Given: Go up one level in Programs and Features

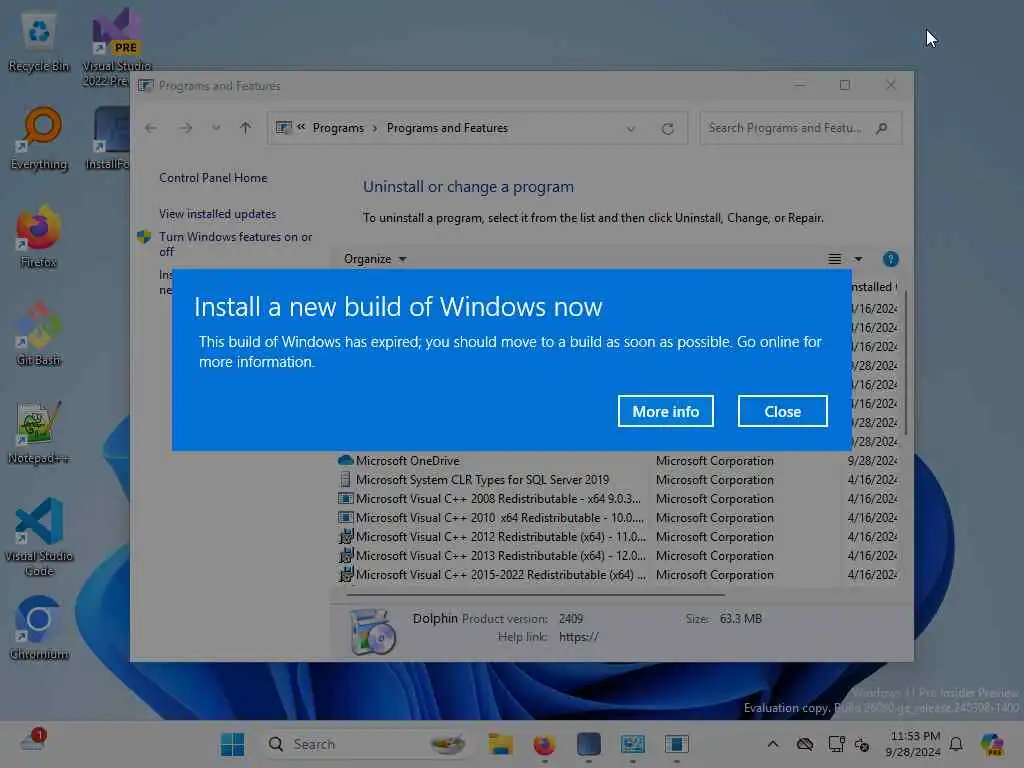Looking at the screenshot, I should coord(246,128).
